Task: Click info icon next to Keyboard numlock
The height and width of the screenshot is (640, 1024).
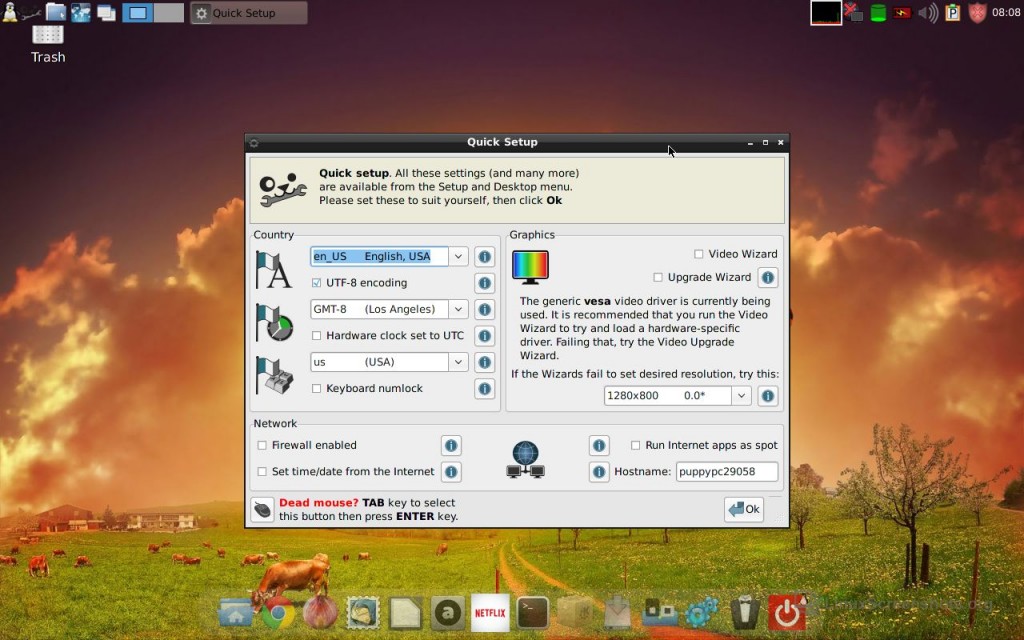Action: [484, 389]
